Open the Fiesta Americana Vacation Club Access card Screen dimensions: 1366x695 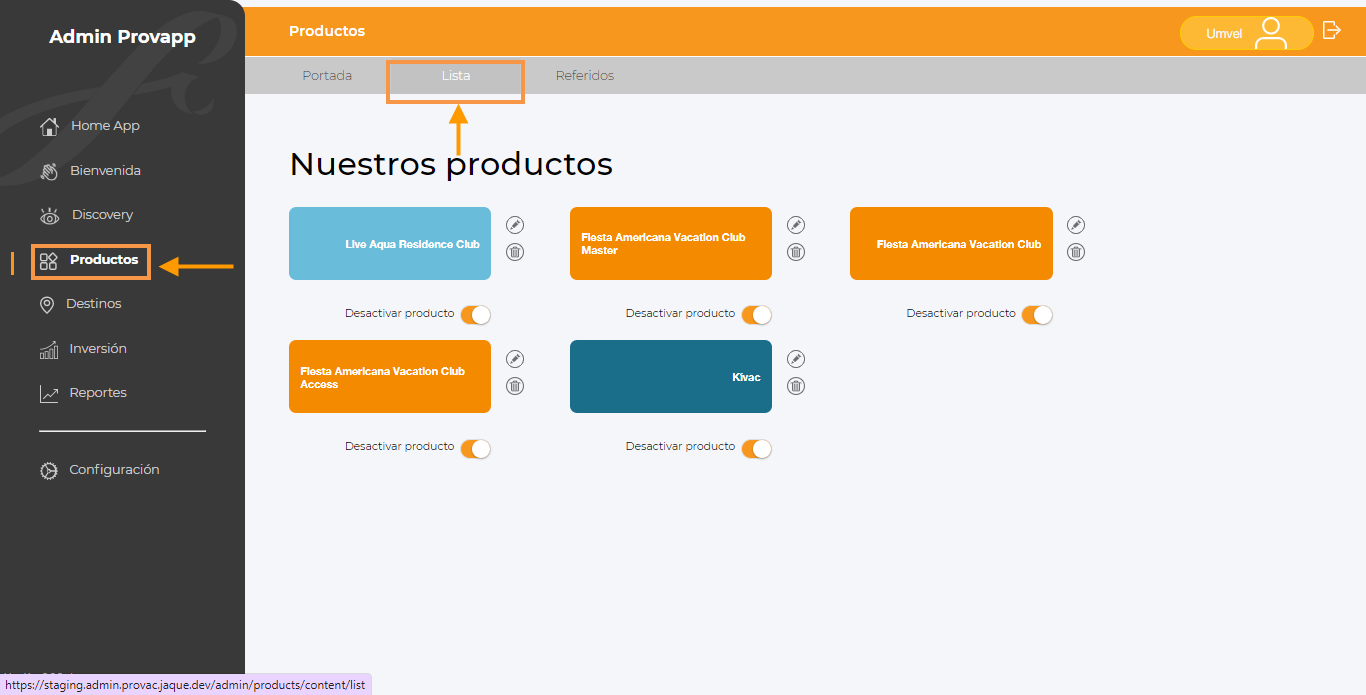click(390, 376)
